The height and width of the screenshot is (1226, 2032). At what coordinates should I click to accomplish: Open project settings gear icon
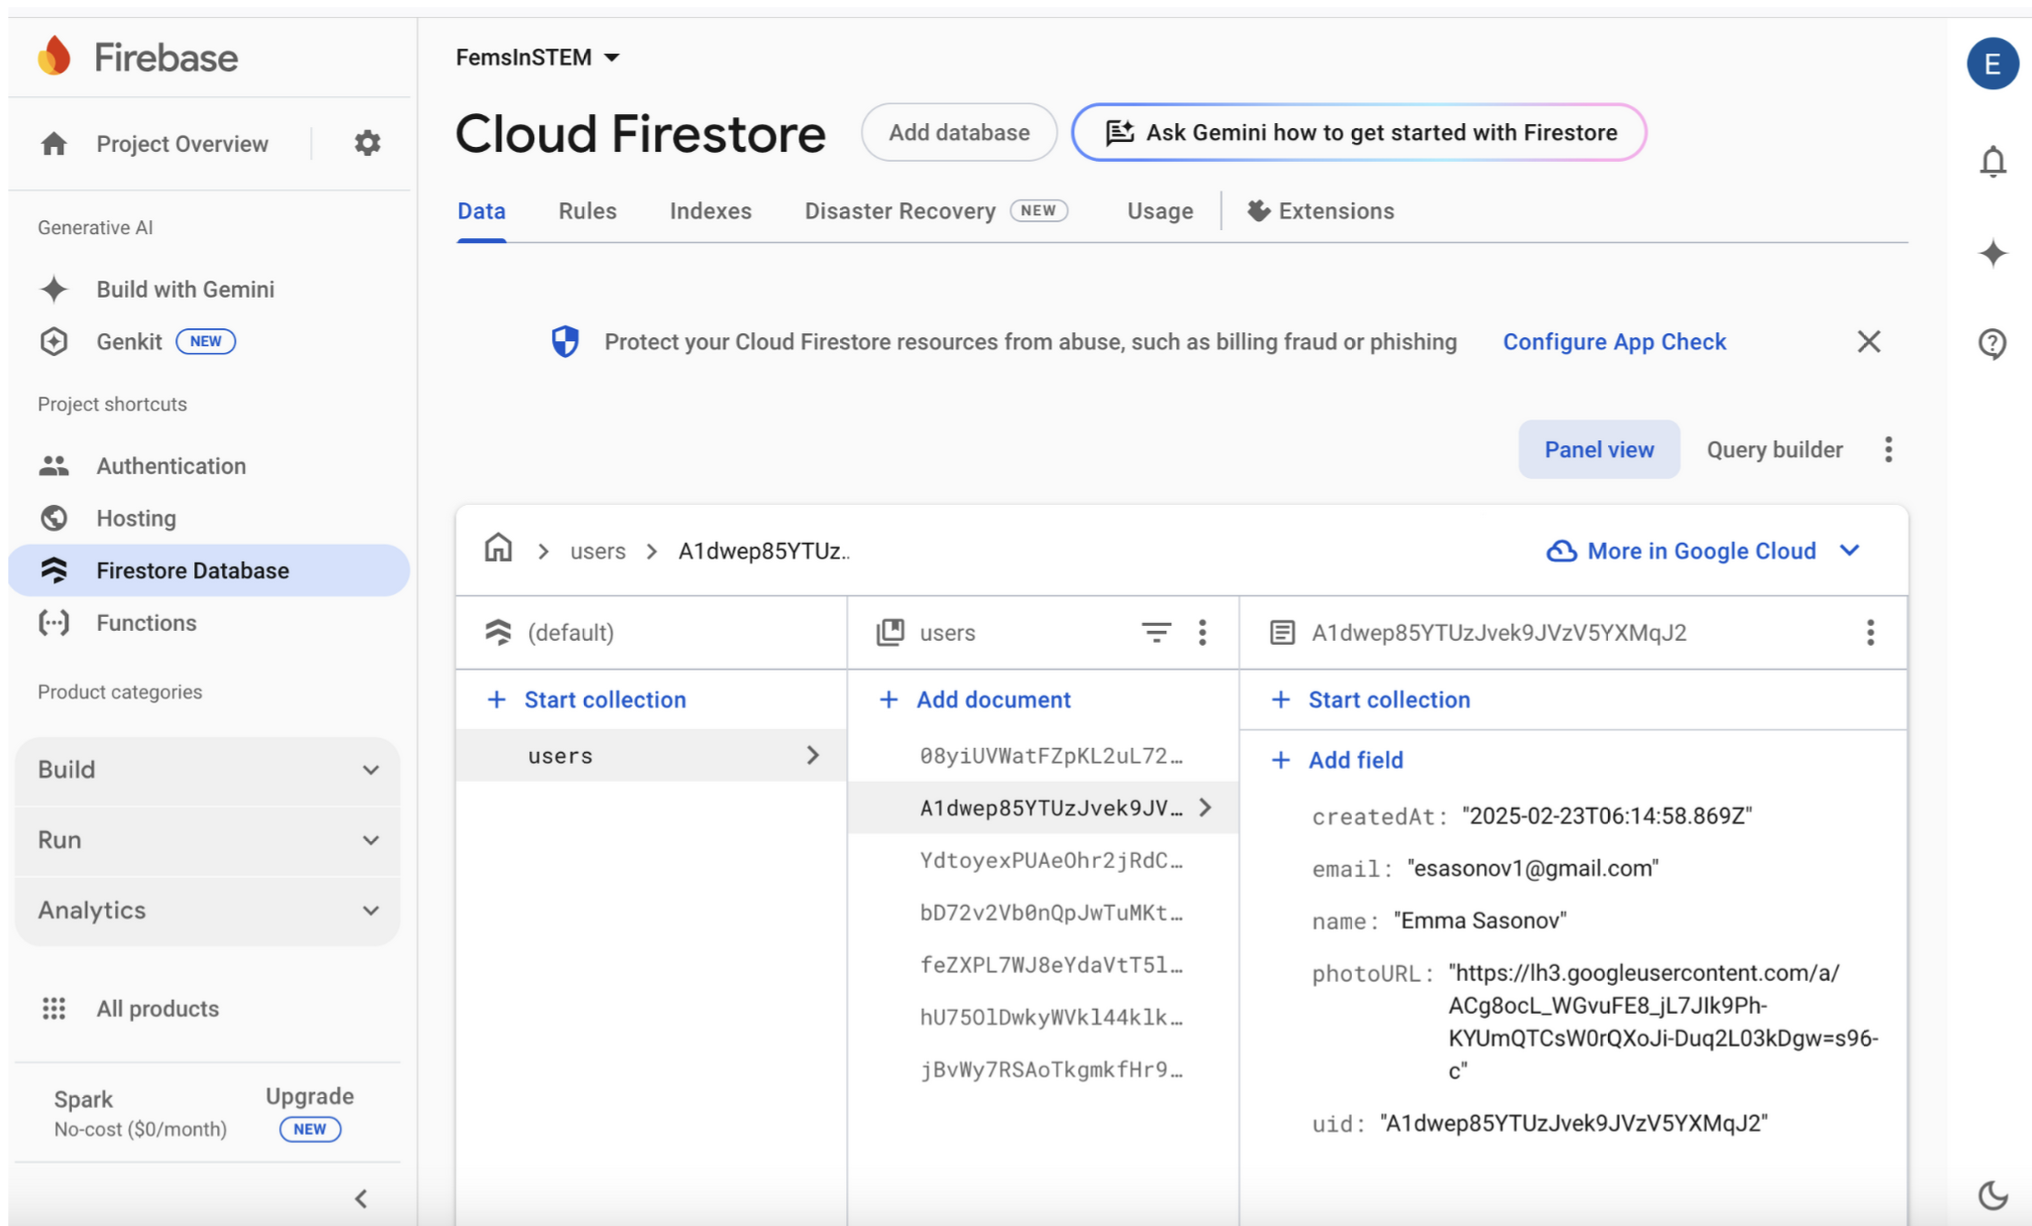coord(367,143)
